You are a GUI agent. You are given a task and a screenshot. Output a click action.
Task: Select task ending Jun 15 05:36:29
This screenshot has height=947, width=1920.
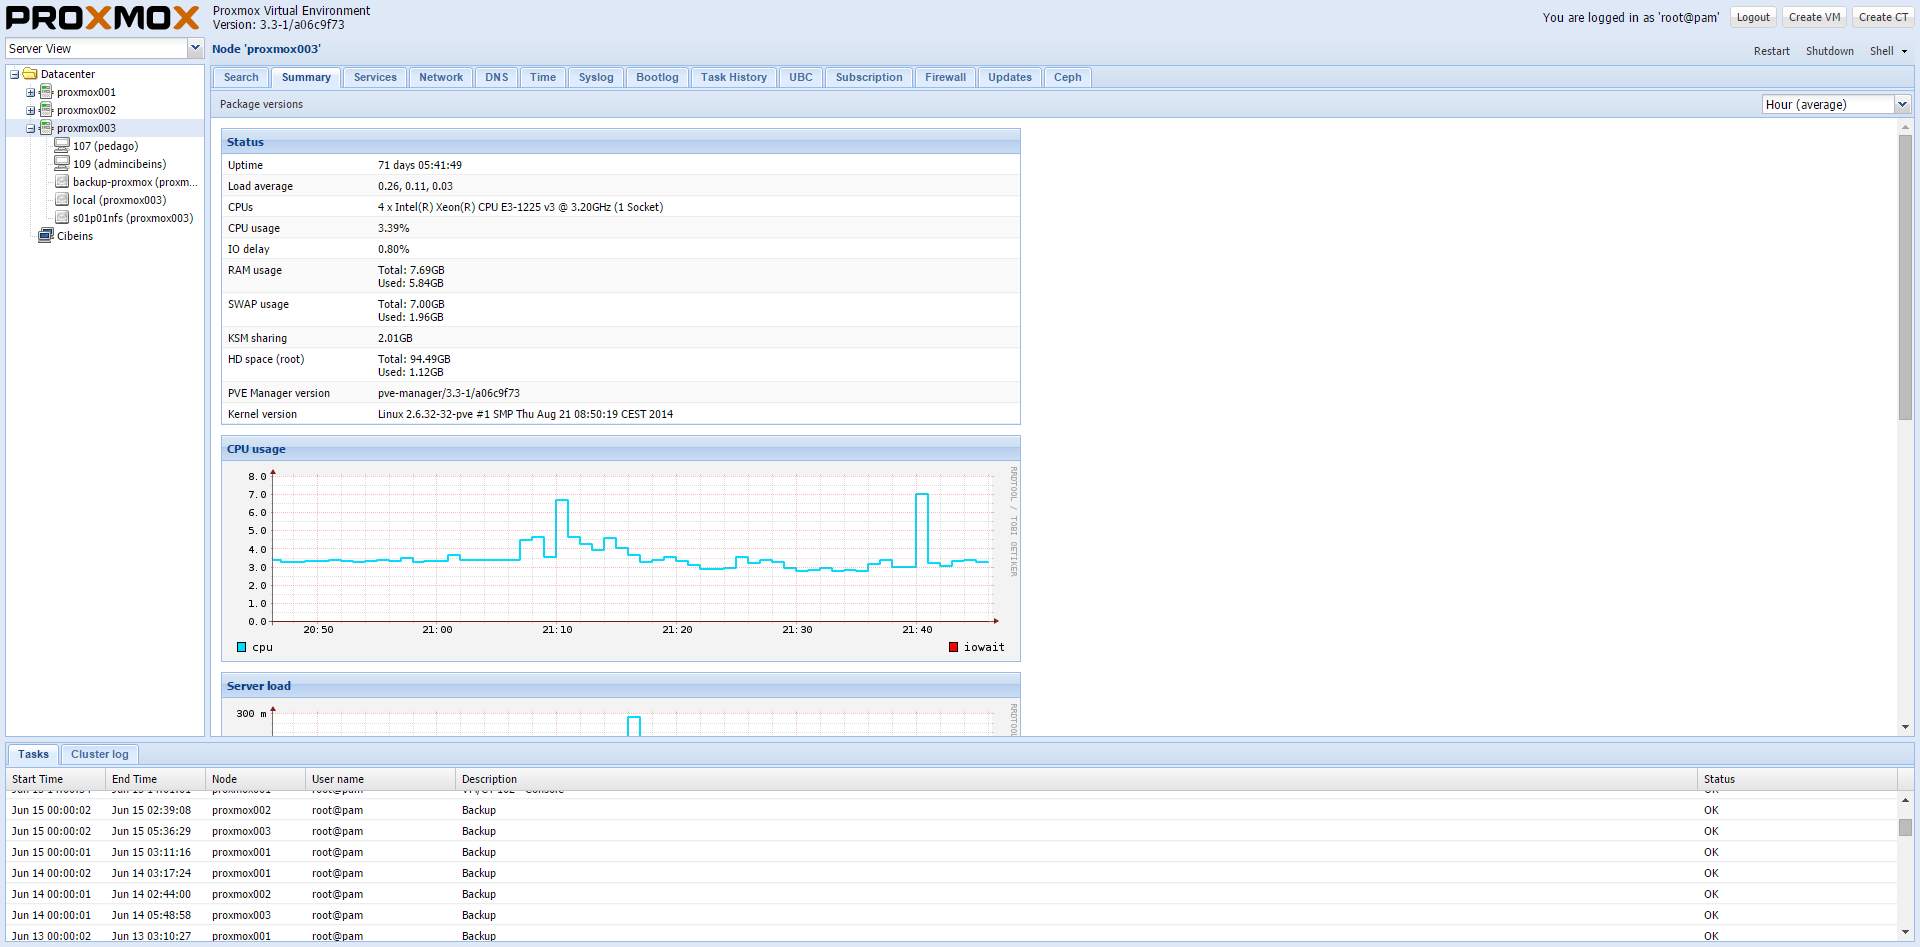point(953,831)
